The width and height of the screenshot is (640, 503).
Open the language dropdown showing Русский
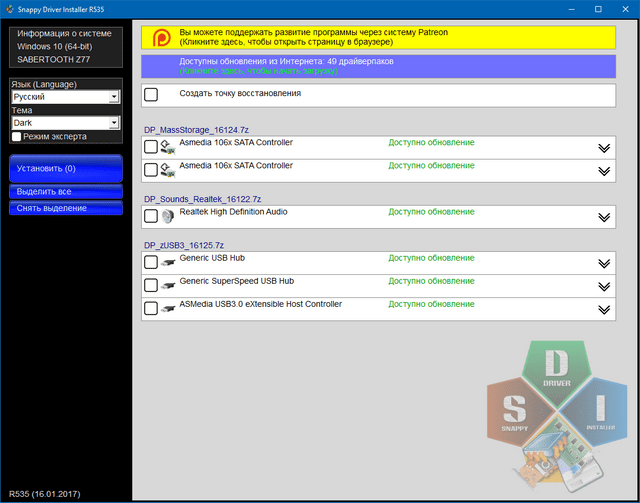tap(66, 97)
